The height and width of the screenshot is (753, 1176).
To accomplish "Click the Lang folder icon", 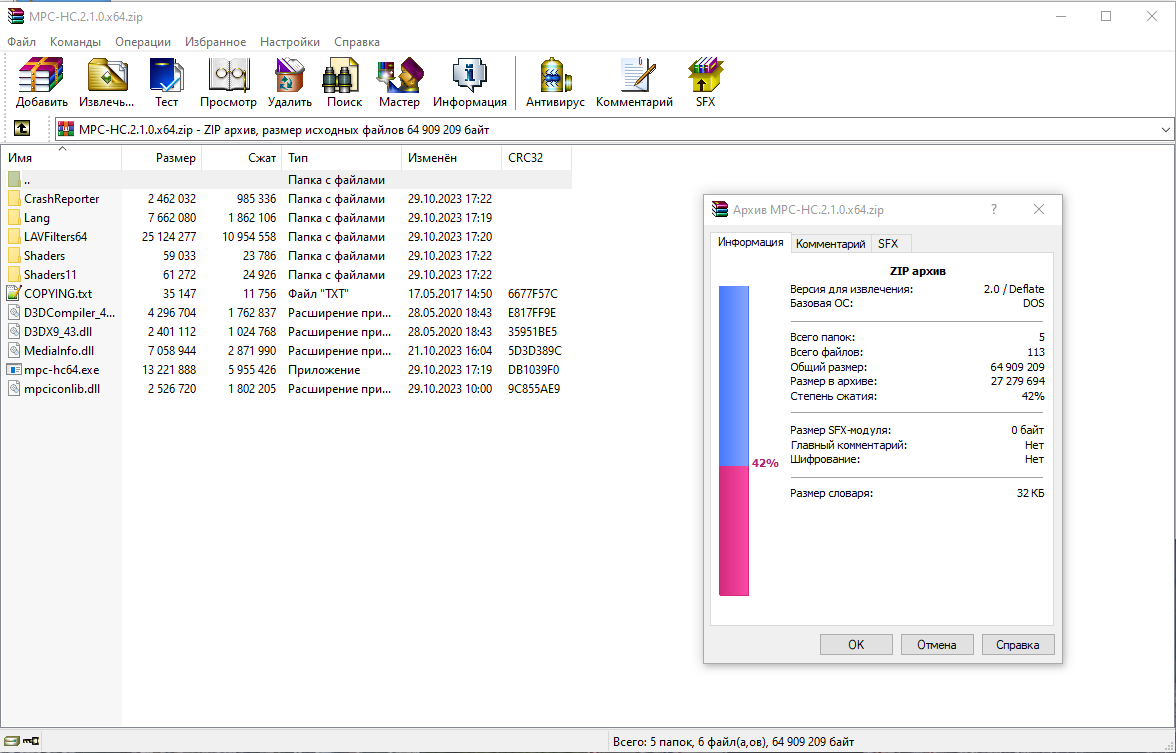I will point(14,218).
